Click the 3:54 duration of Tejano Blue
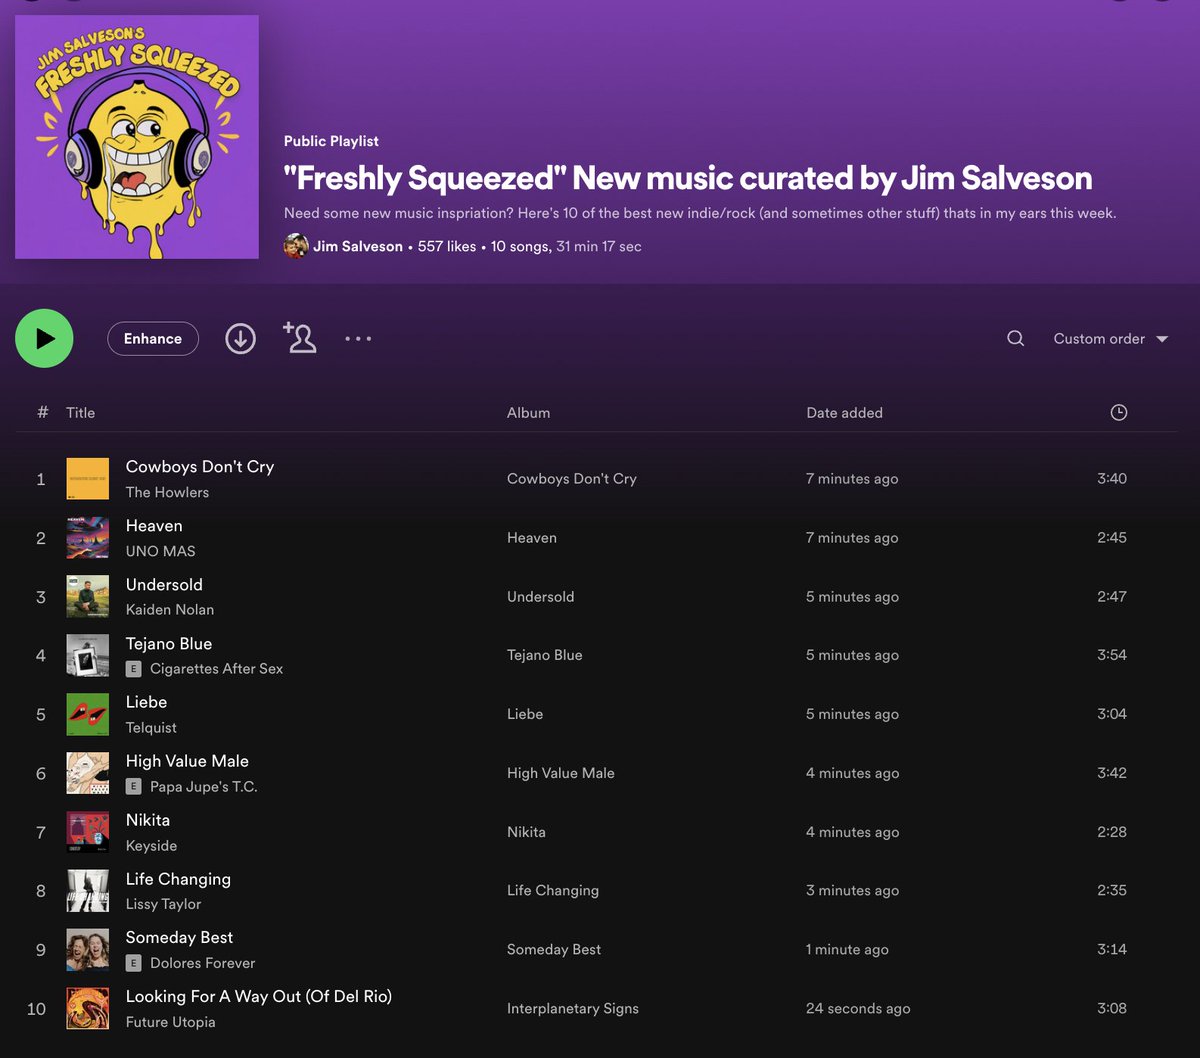Screen dimensions: 1200x1058 point(1112,655)
